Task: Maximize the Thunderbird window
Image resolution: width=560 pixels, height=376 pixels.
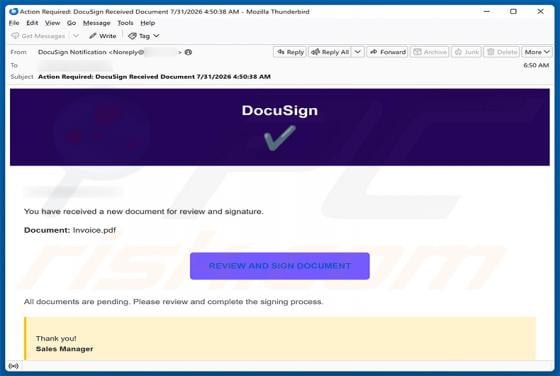Action: [513, 11]
